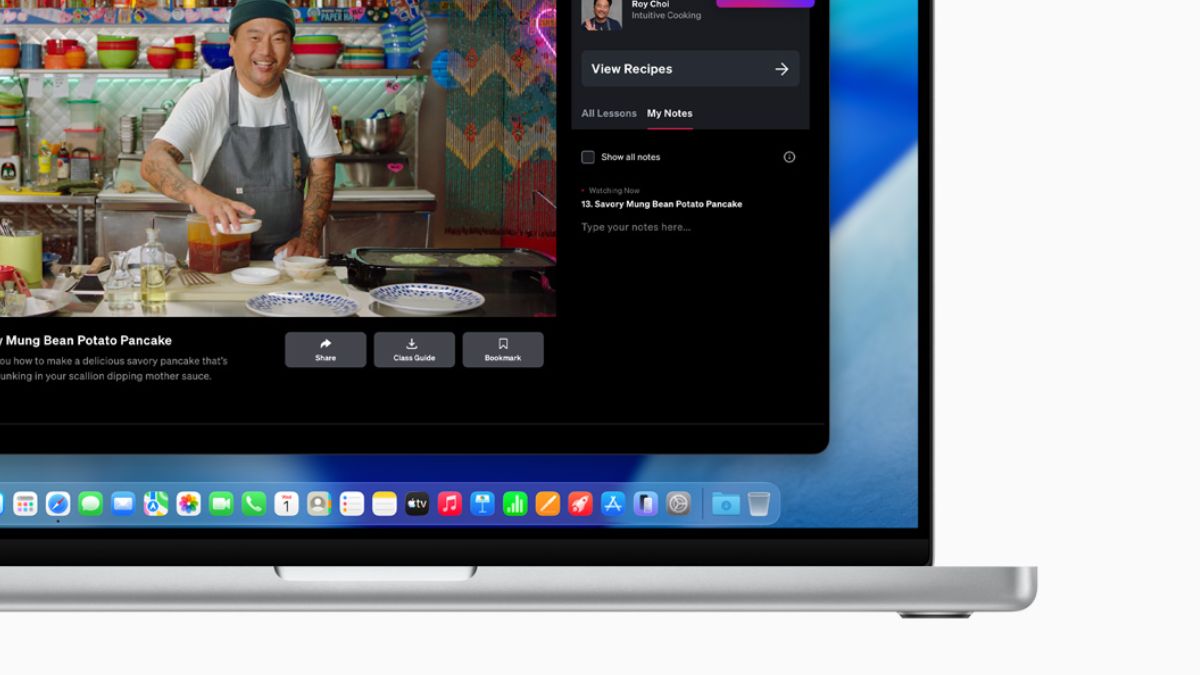Click the text 13. Savory Mung Bean Potato Pancake
1200x675 pixels.
pos(662,204)
